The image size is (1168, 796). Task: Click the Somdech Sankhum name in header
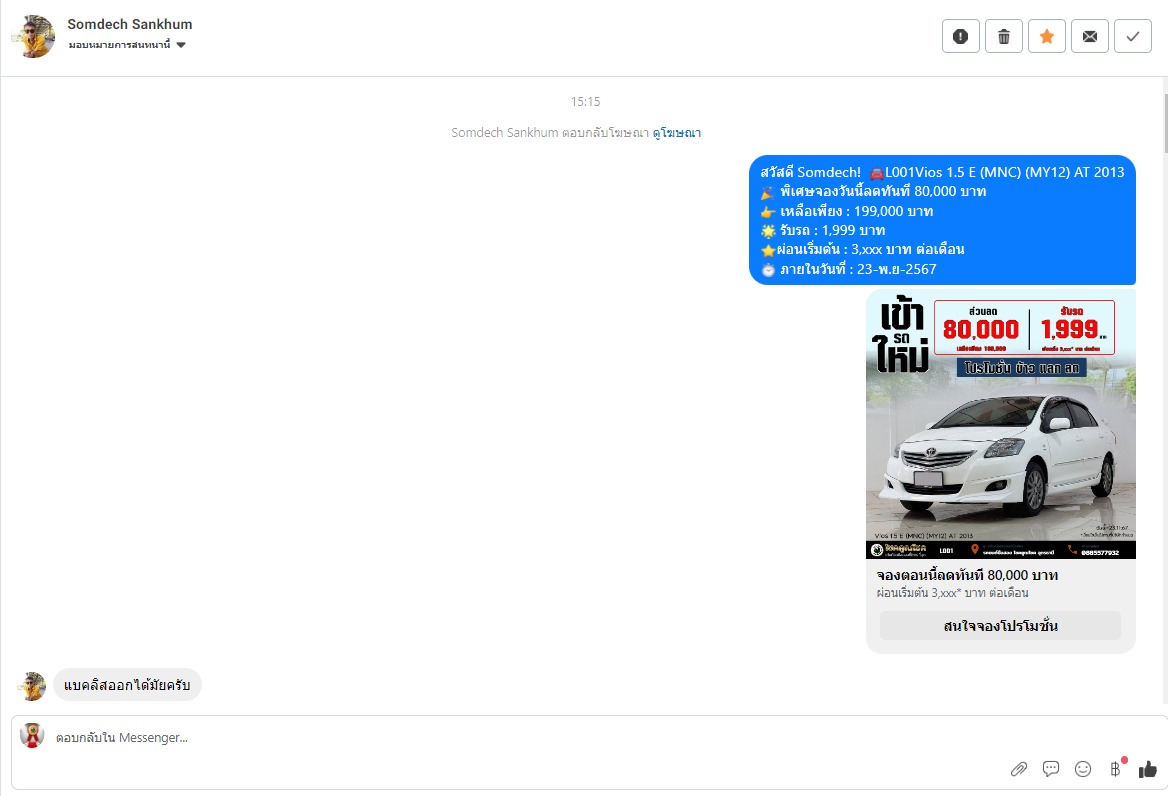(130, 24)
